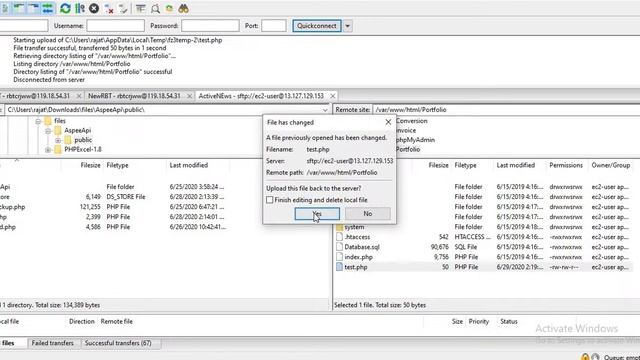Close the File has changed dialog
This screenshot has height=360, width=640.
pos(388,122)
